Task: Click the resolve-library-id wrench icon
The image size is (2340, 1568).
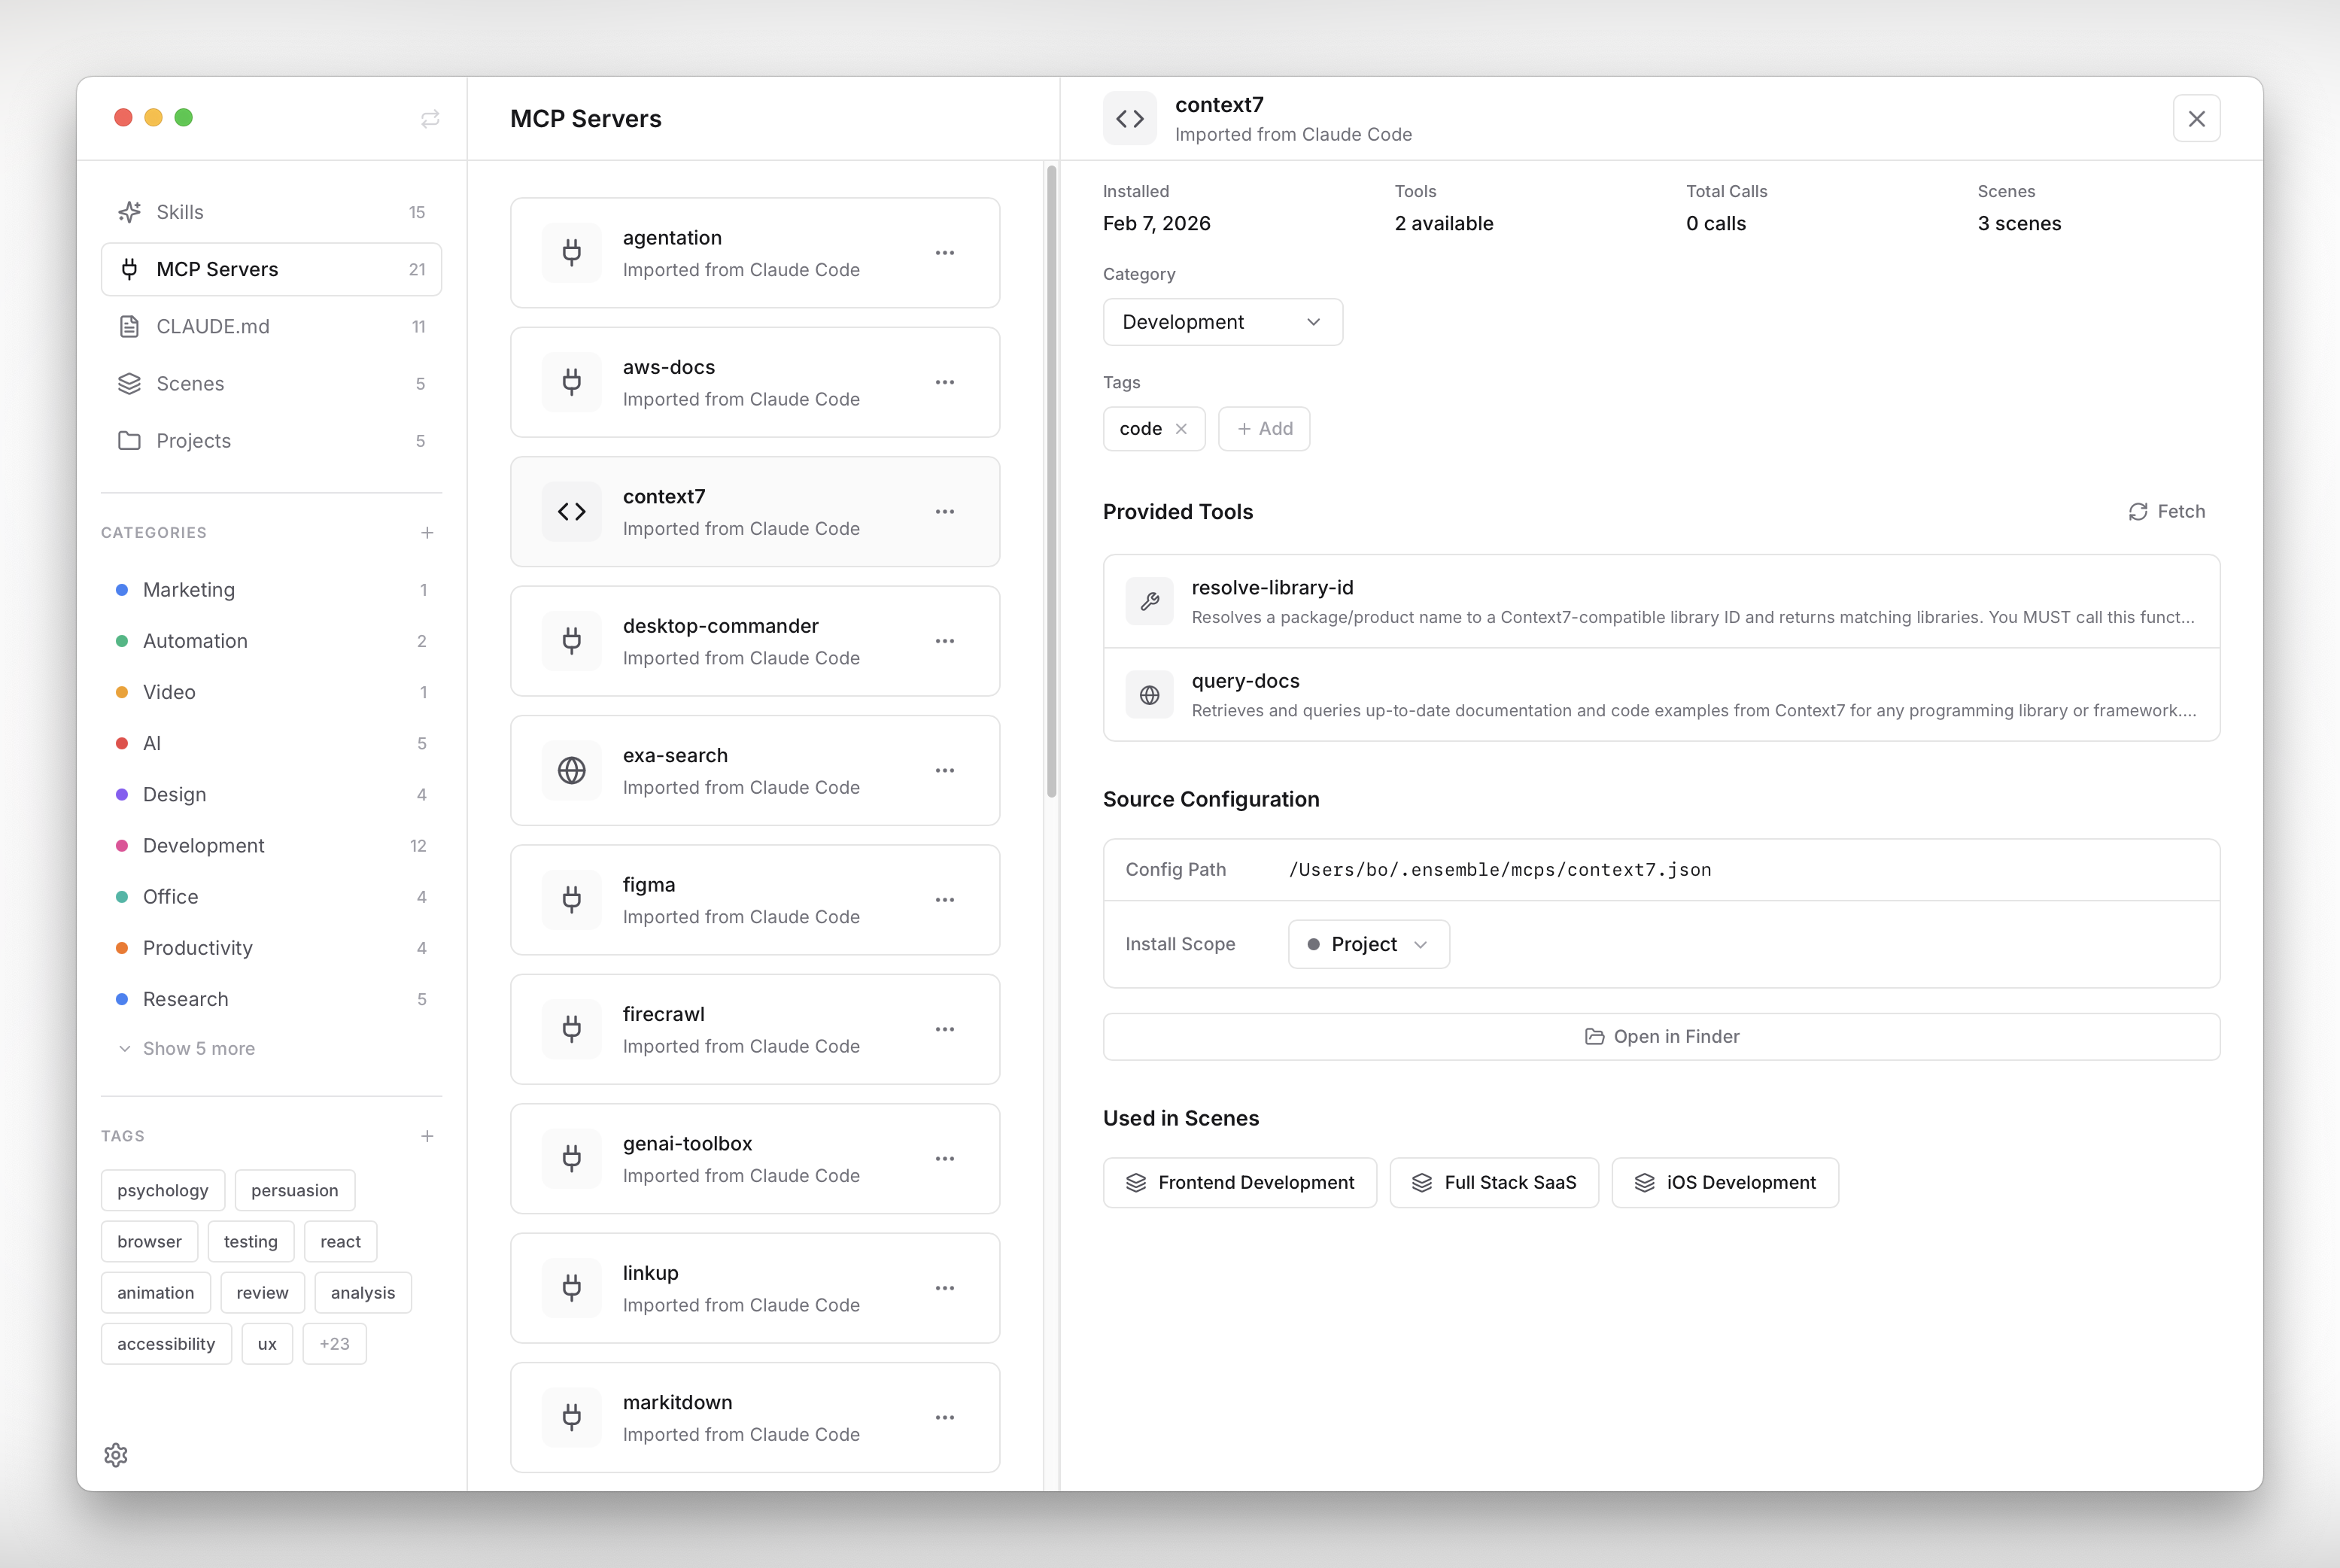Action: click(1150, 602)
